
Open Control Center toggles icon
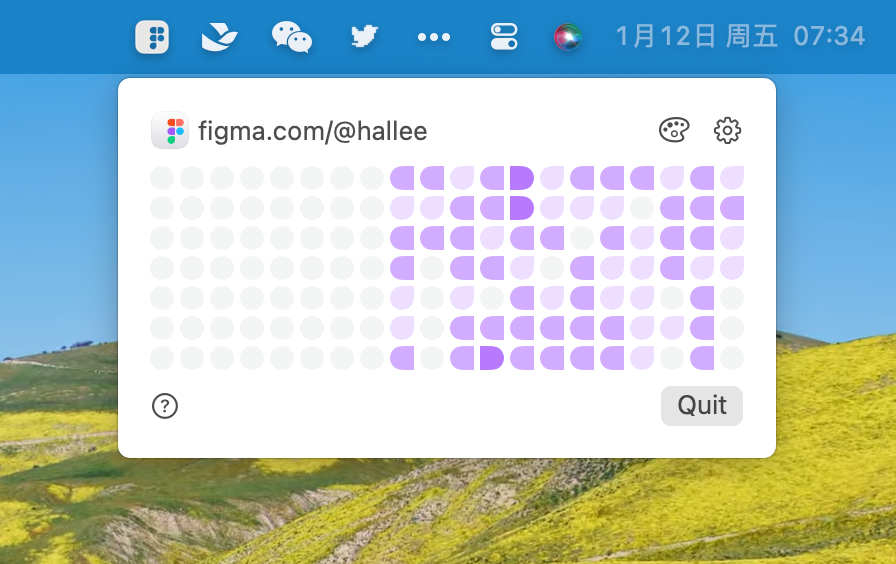coord(504,37)
